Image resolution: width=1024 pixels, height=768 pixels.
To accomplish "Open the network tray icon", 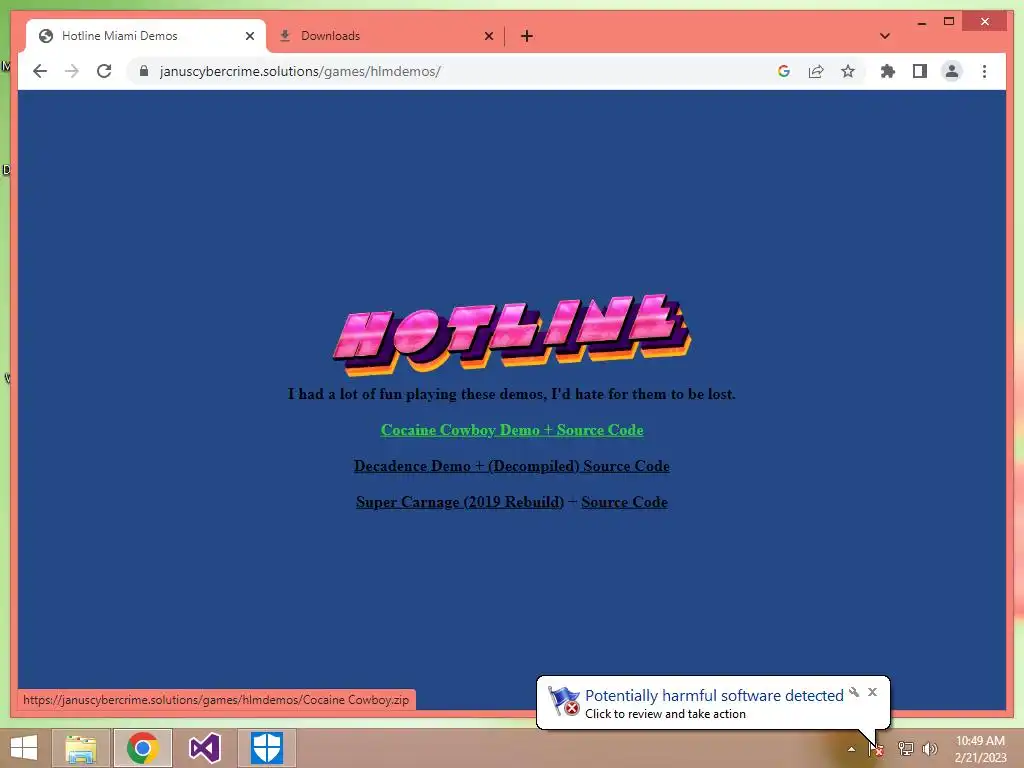I will pyautogui.click(x=905, y=749).
